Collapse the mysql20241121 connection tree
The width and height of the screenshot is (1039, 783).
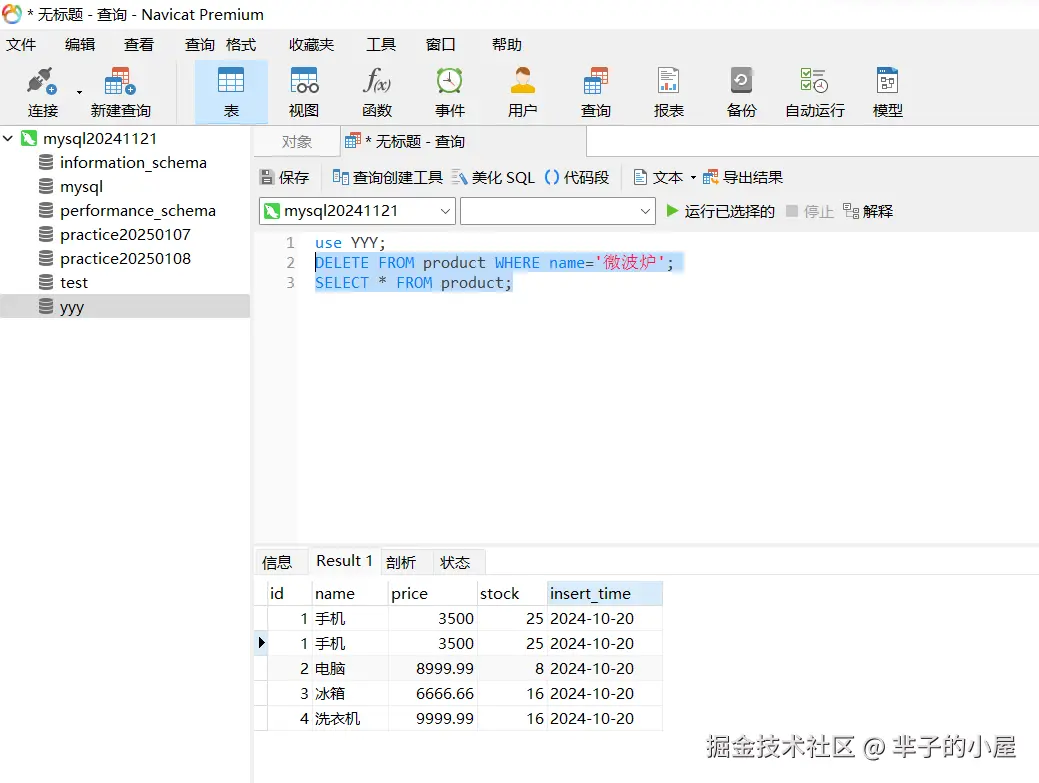point(8,138)
